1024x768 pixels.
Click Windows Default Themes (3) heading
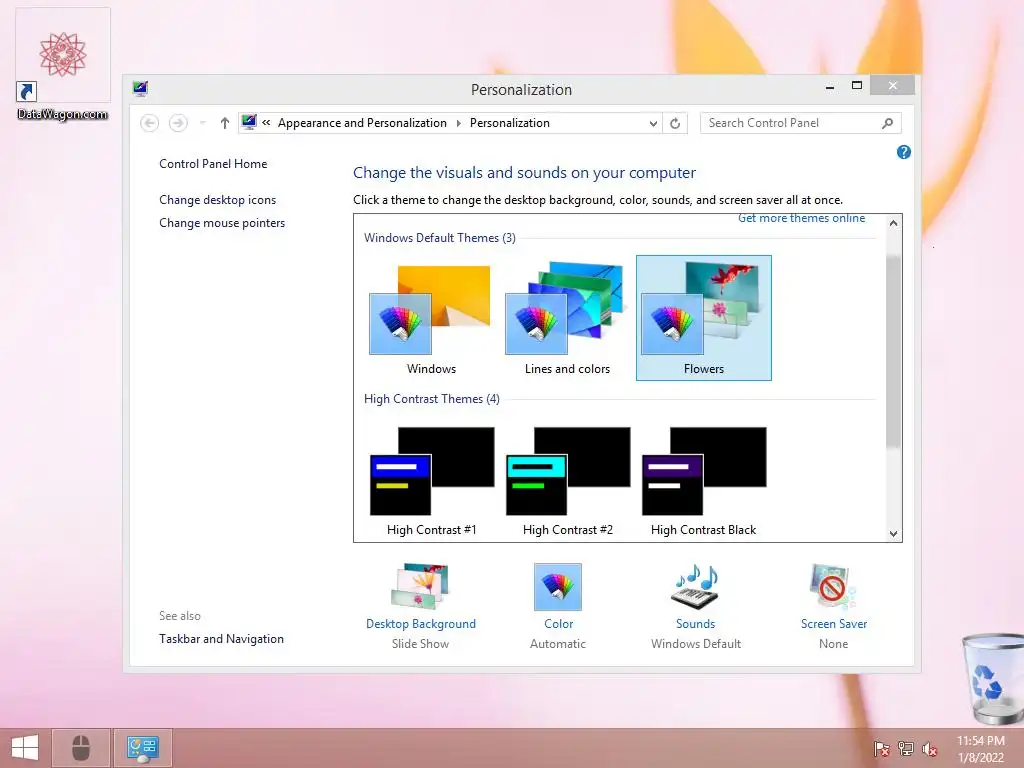click(x=440, y=238)
